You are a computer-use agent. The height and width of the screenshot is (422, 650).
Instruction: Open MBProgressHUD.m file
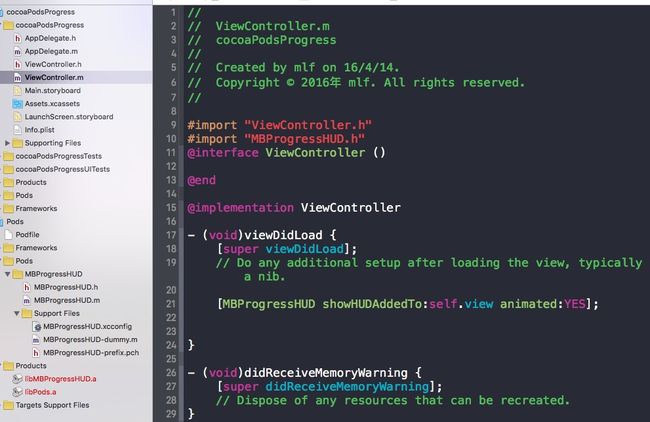click(67, 300)
